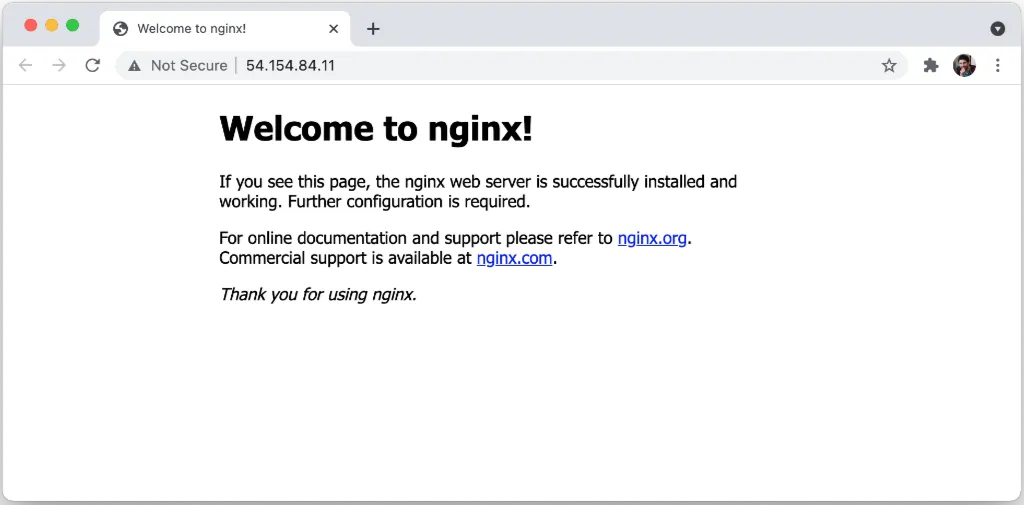Open a new tab with plus button
Image resolution: width=1024 pixels, height=505 pixels.
click(x=373, y=29)
